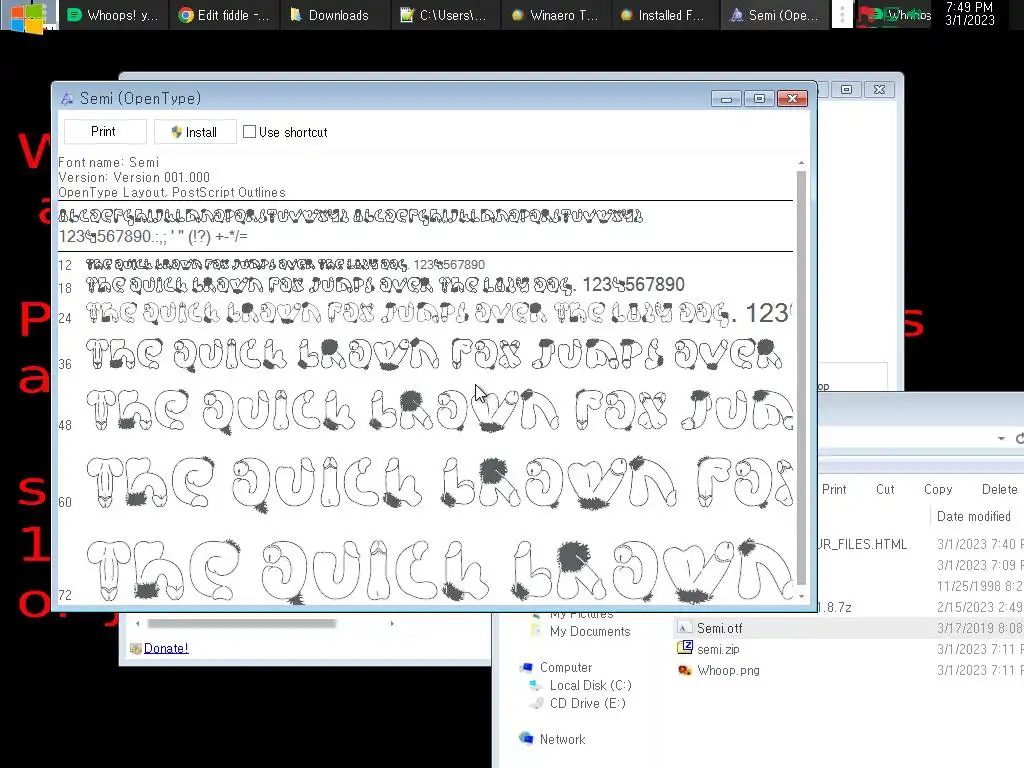Open the Windows Start button
1024x768 pixels.
point(29,15)
